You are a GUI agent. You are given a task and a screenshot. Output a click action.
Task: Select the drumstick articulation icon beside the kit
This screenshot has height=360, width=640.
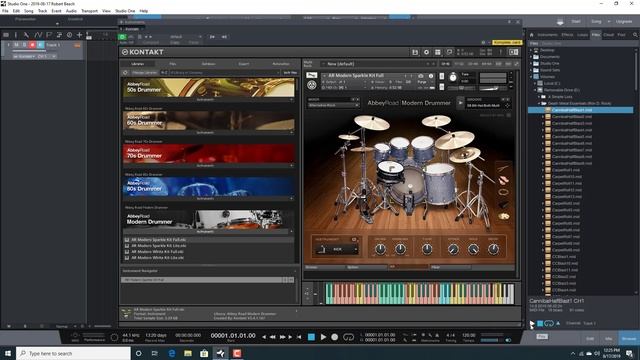tap(503, 168)
